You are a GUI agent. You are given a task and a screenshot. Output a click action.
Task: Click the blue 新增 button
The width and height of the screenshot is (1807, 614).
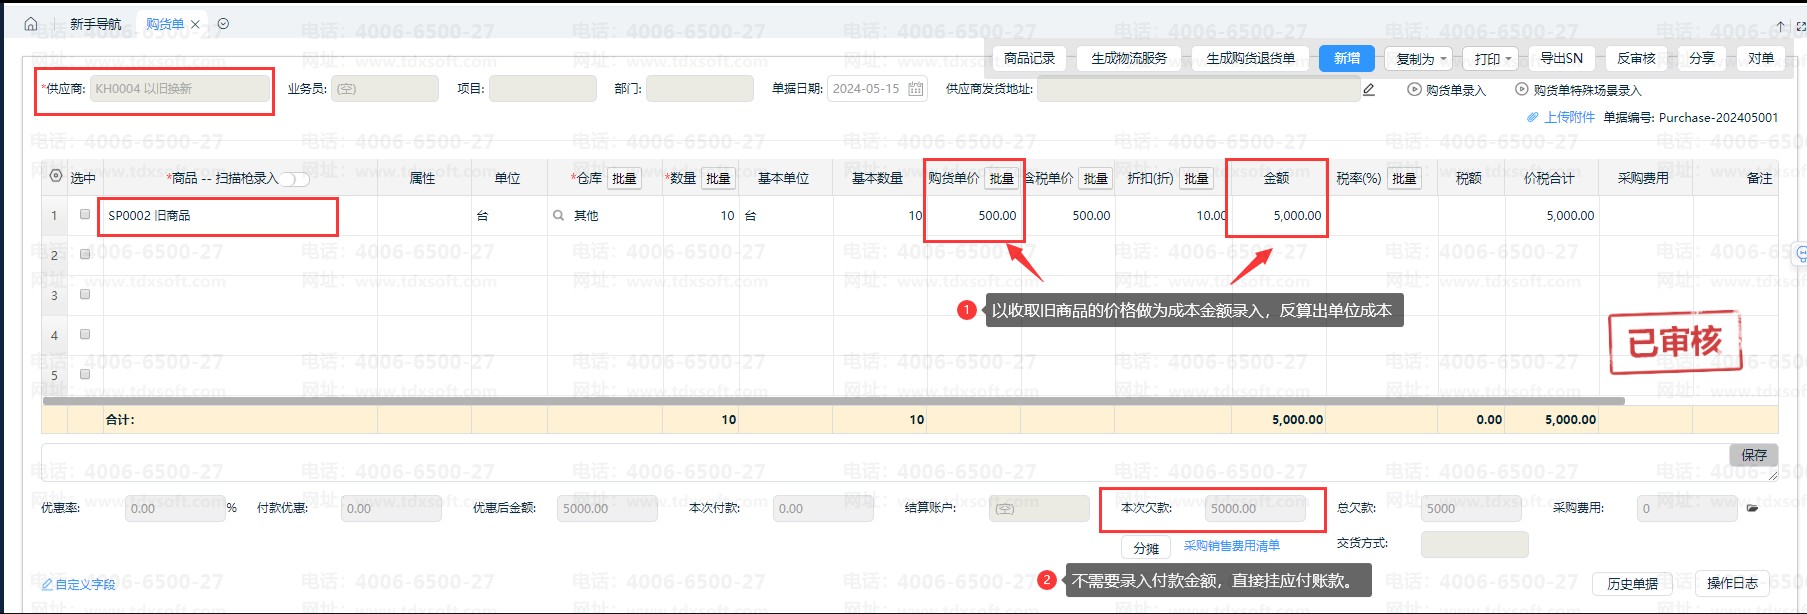pos(1346,58)
